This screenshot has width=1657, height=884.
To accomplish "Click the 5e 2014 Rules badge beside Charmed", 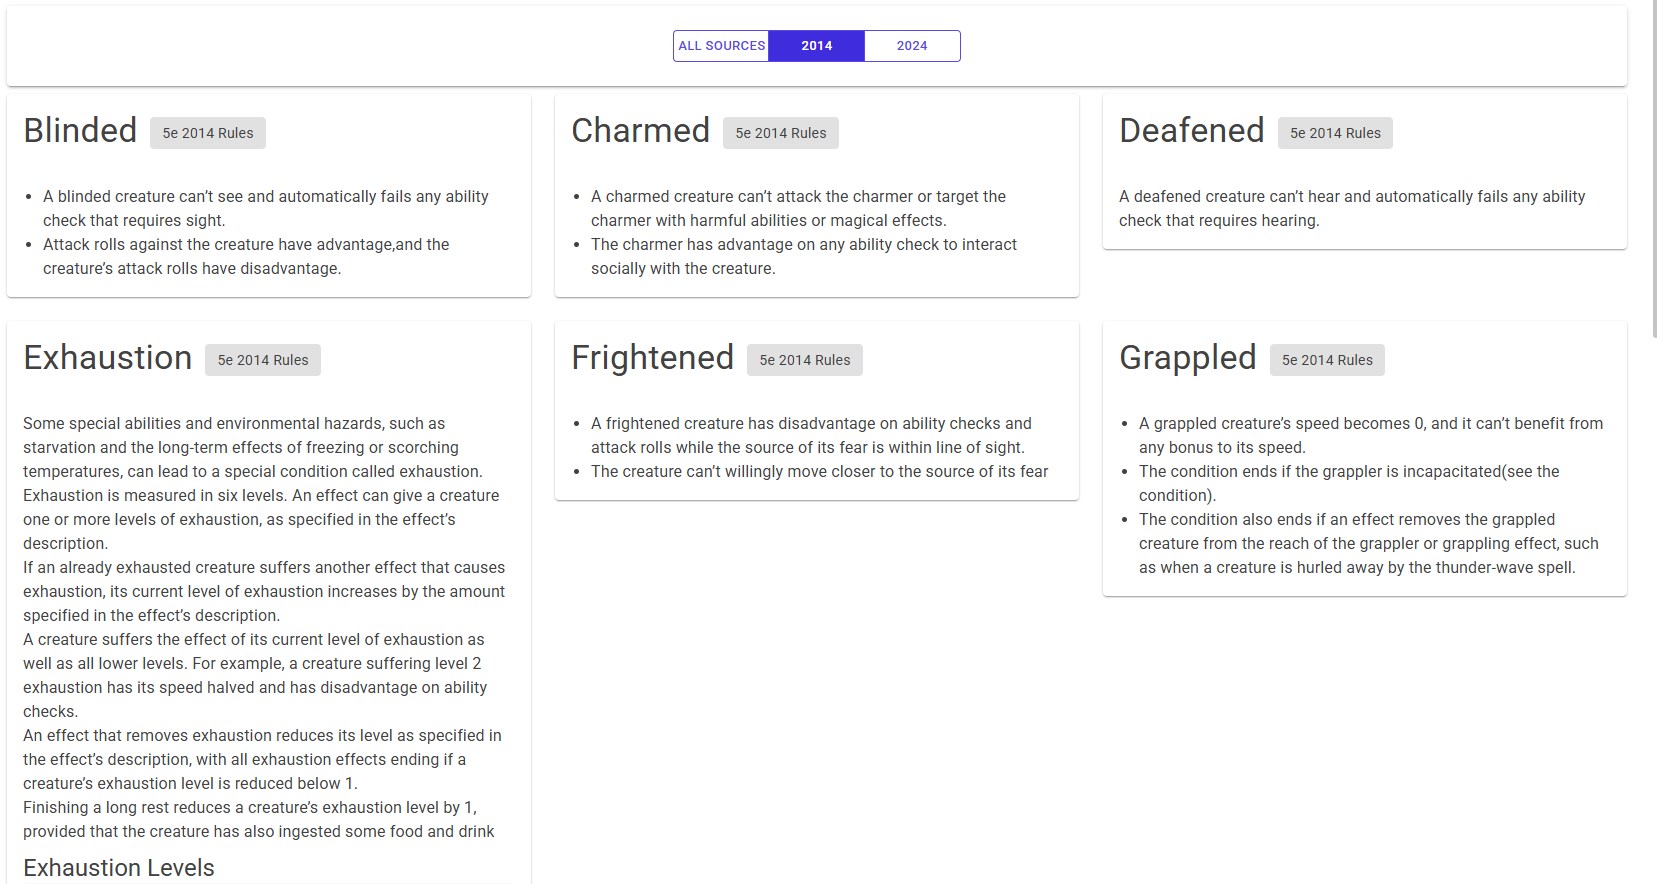I will tap(780, 132).
